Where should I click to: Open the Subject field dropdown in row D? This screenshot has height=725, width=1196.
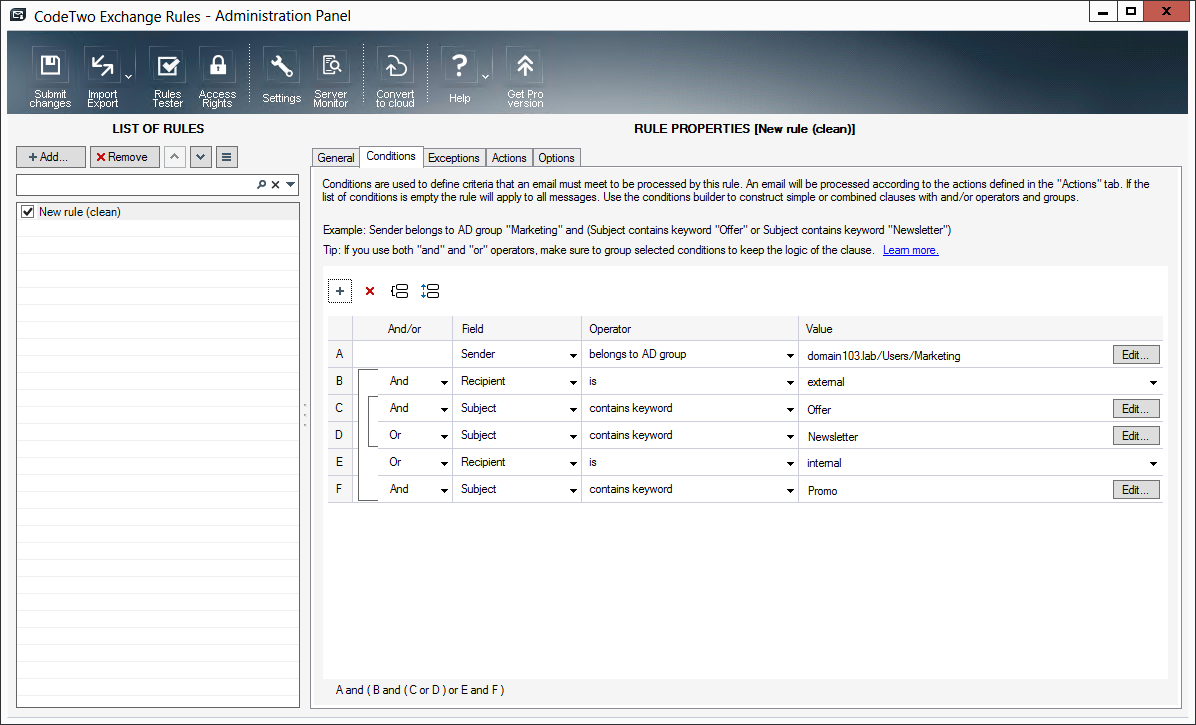573,437
